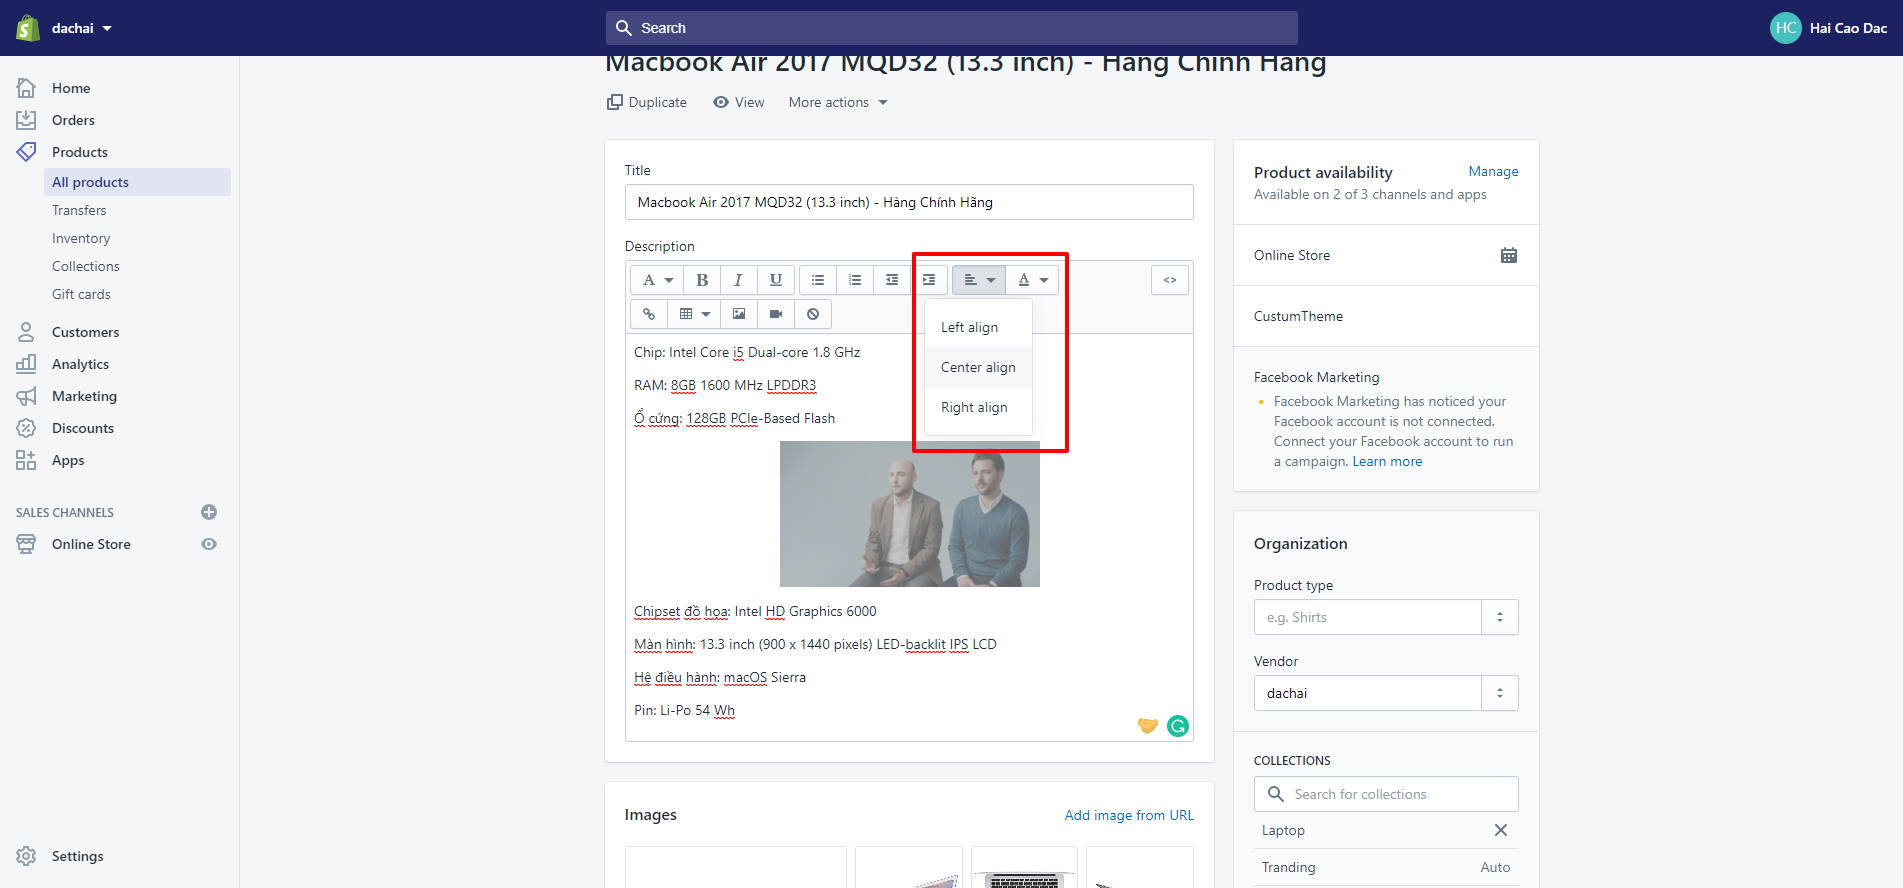
Task: Click the handshake emoji icon in editor
Action: [x=1148, y=726]
